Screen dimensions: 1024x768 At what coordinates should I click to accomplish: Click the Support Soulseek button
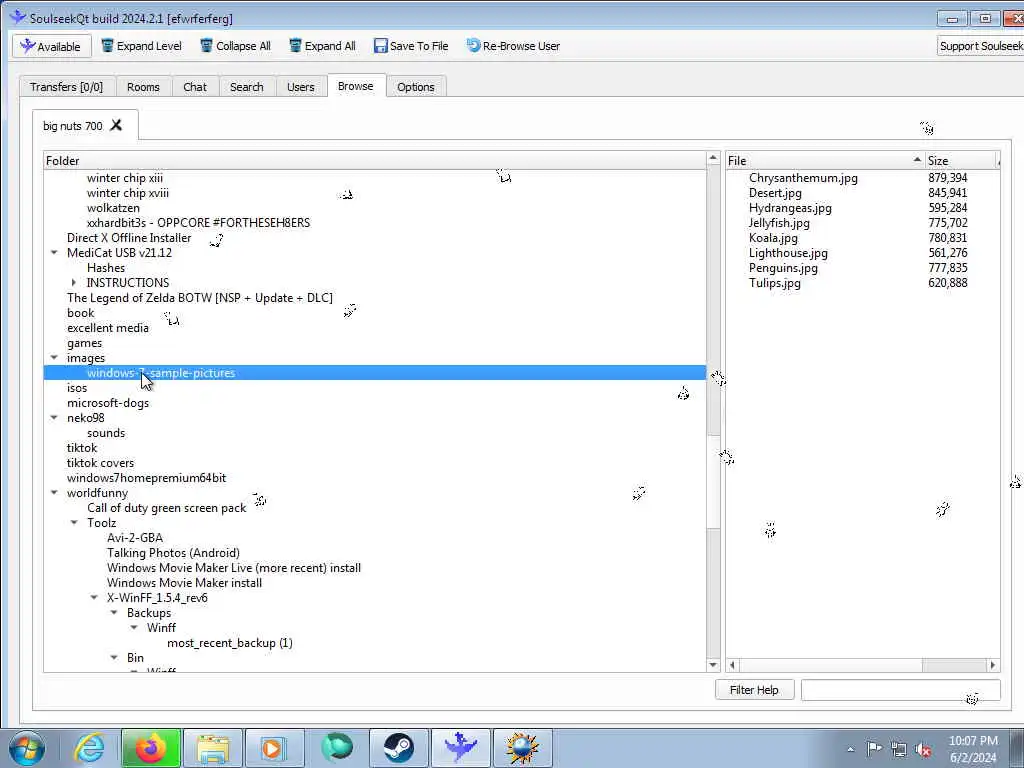[x=980, y=46]
